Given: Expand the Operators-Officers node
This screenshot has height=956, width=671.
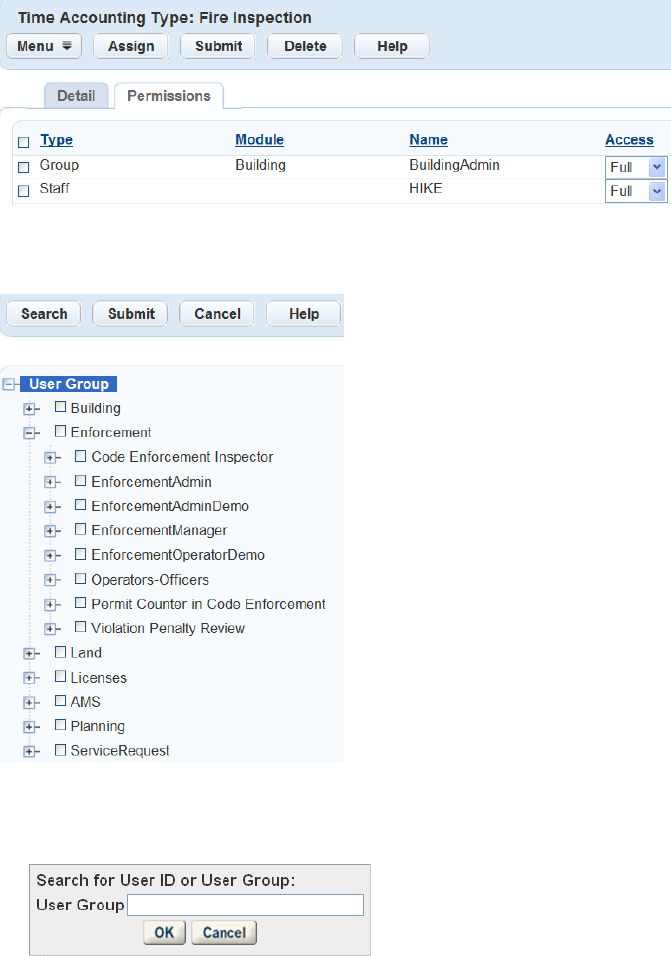Looking at the screenshot, I should click(50, 580).
